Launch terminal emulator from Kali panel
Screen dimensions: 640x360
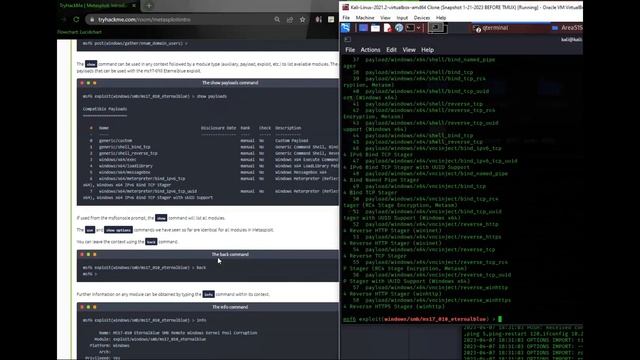point(410,28)
